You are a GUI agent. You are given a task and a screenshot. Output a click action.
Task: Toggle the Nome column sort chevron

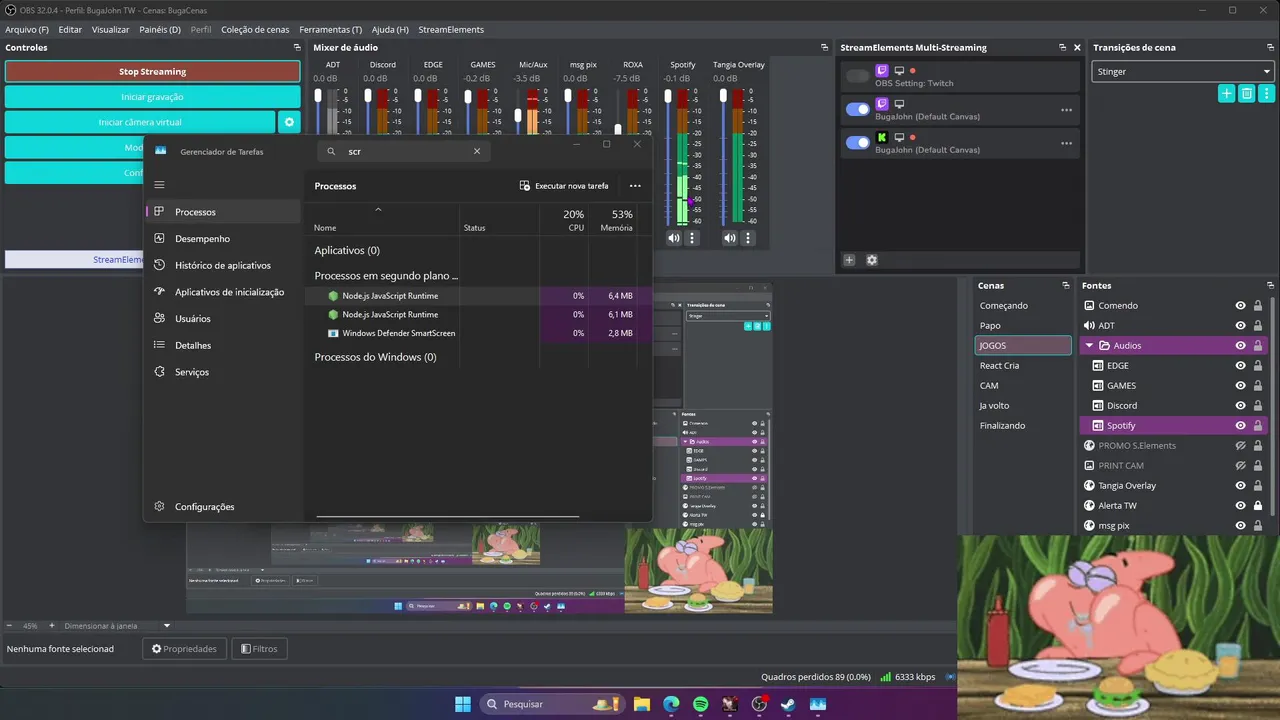click(x=378, y=210)
